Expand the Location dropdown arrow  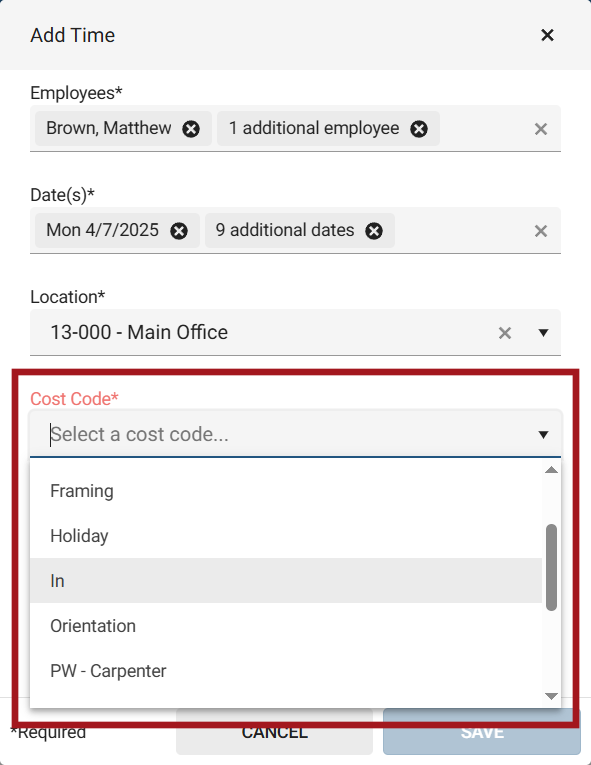(x=543, y=333)
